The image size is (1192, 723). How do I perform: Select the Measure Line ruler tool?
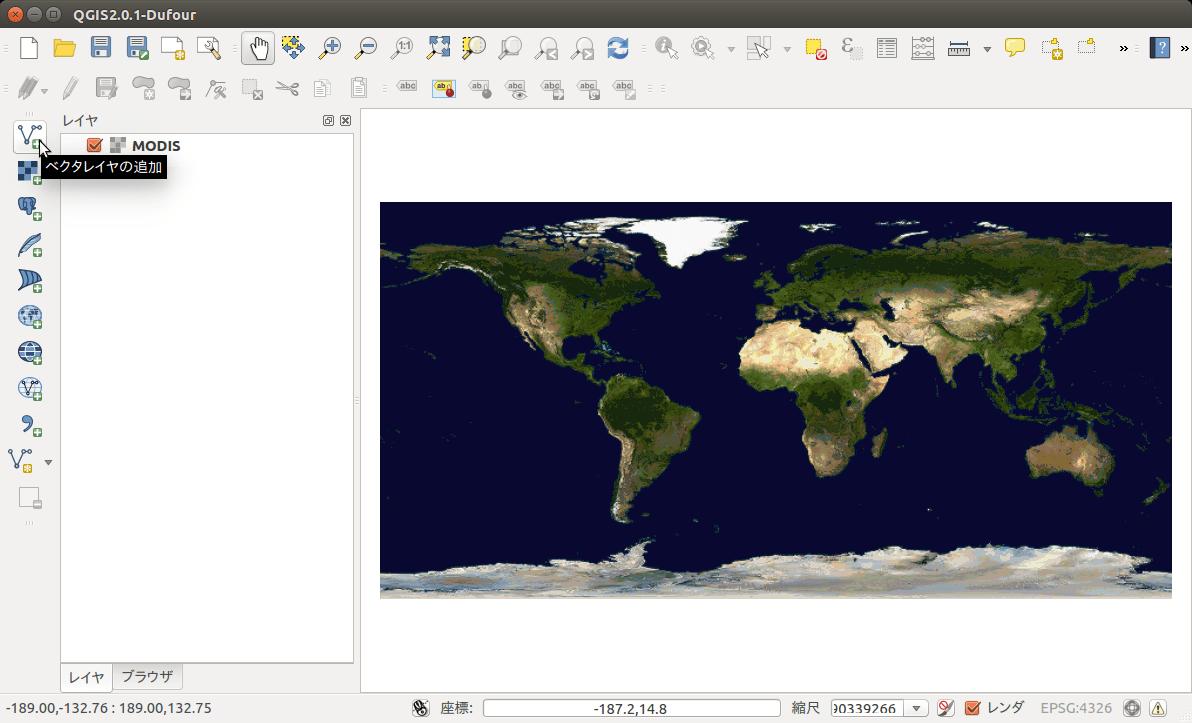(959, 48)
